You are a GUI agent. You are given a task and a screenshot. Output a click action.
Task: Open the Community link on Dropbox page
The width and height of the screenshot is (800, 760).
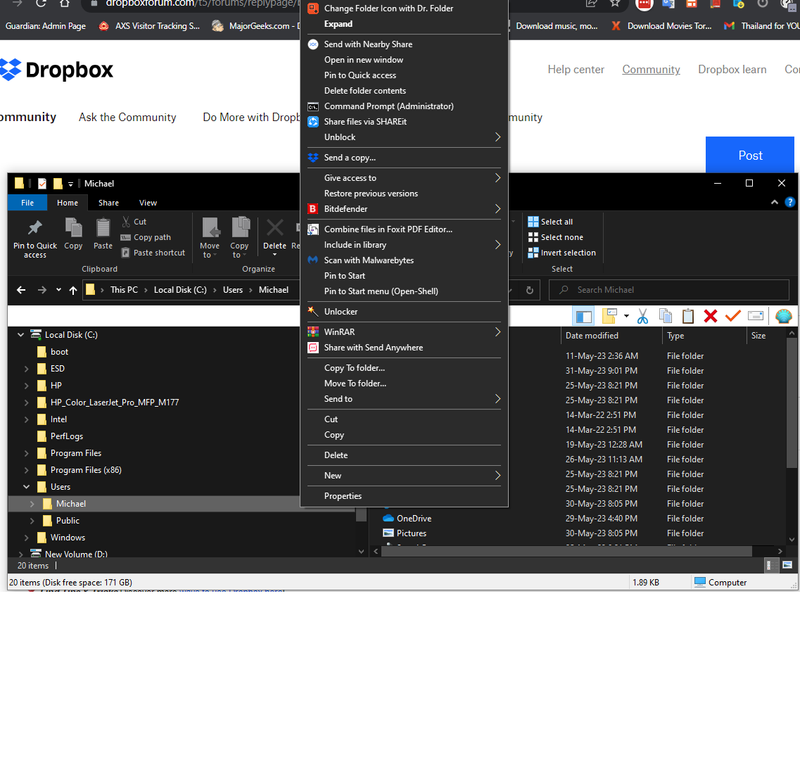pos(651,69)
